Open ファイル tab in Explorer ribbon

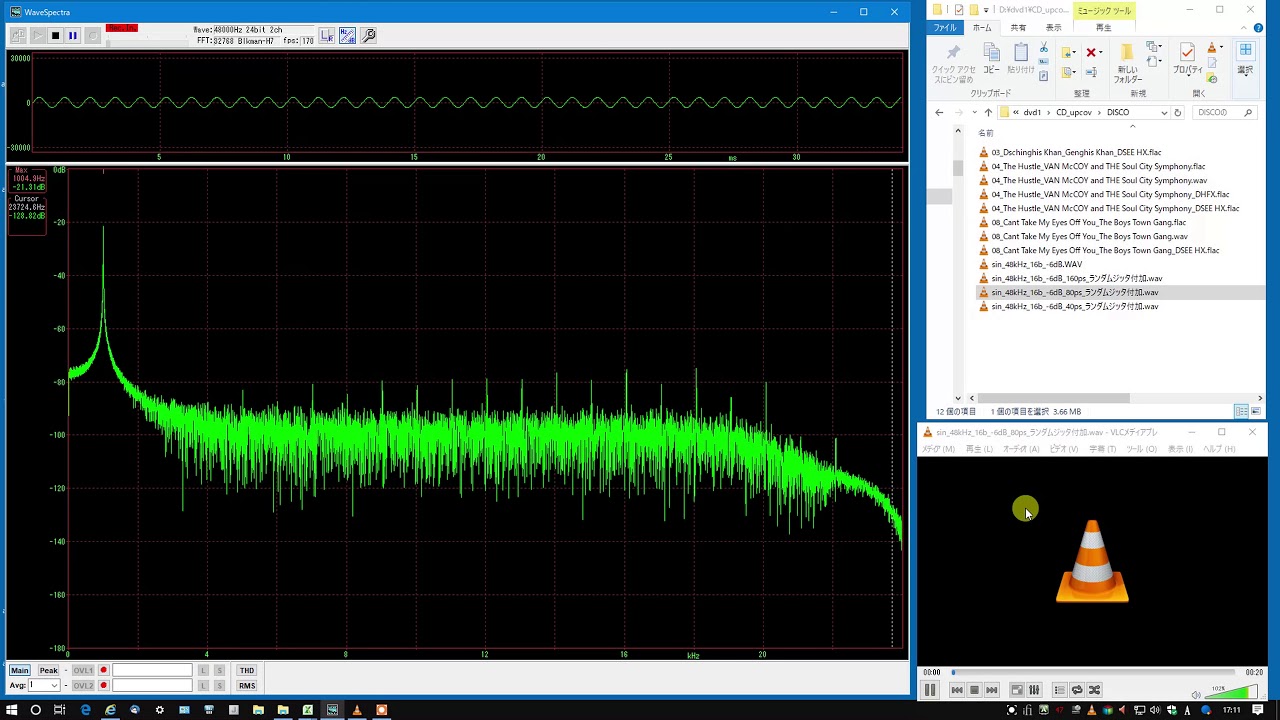946,28
